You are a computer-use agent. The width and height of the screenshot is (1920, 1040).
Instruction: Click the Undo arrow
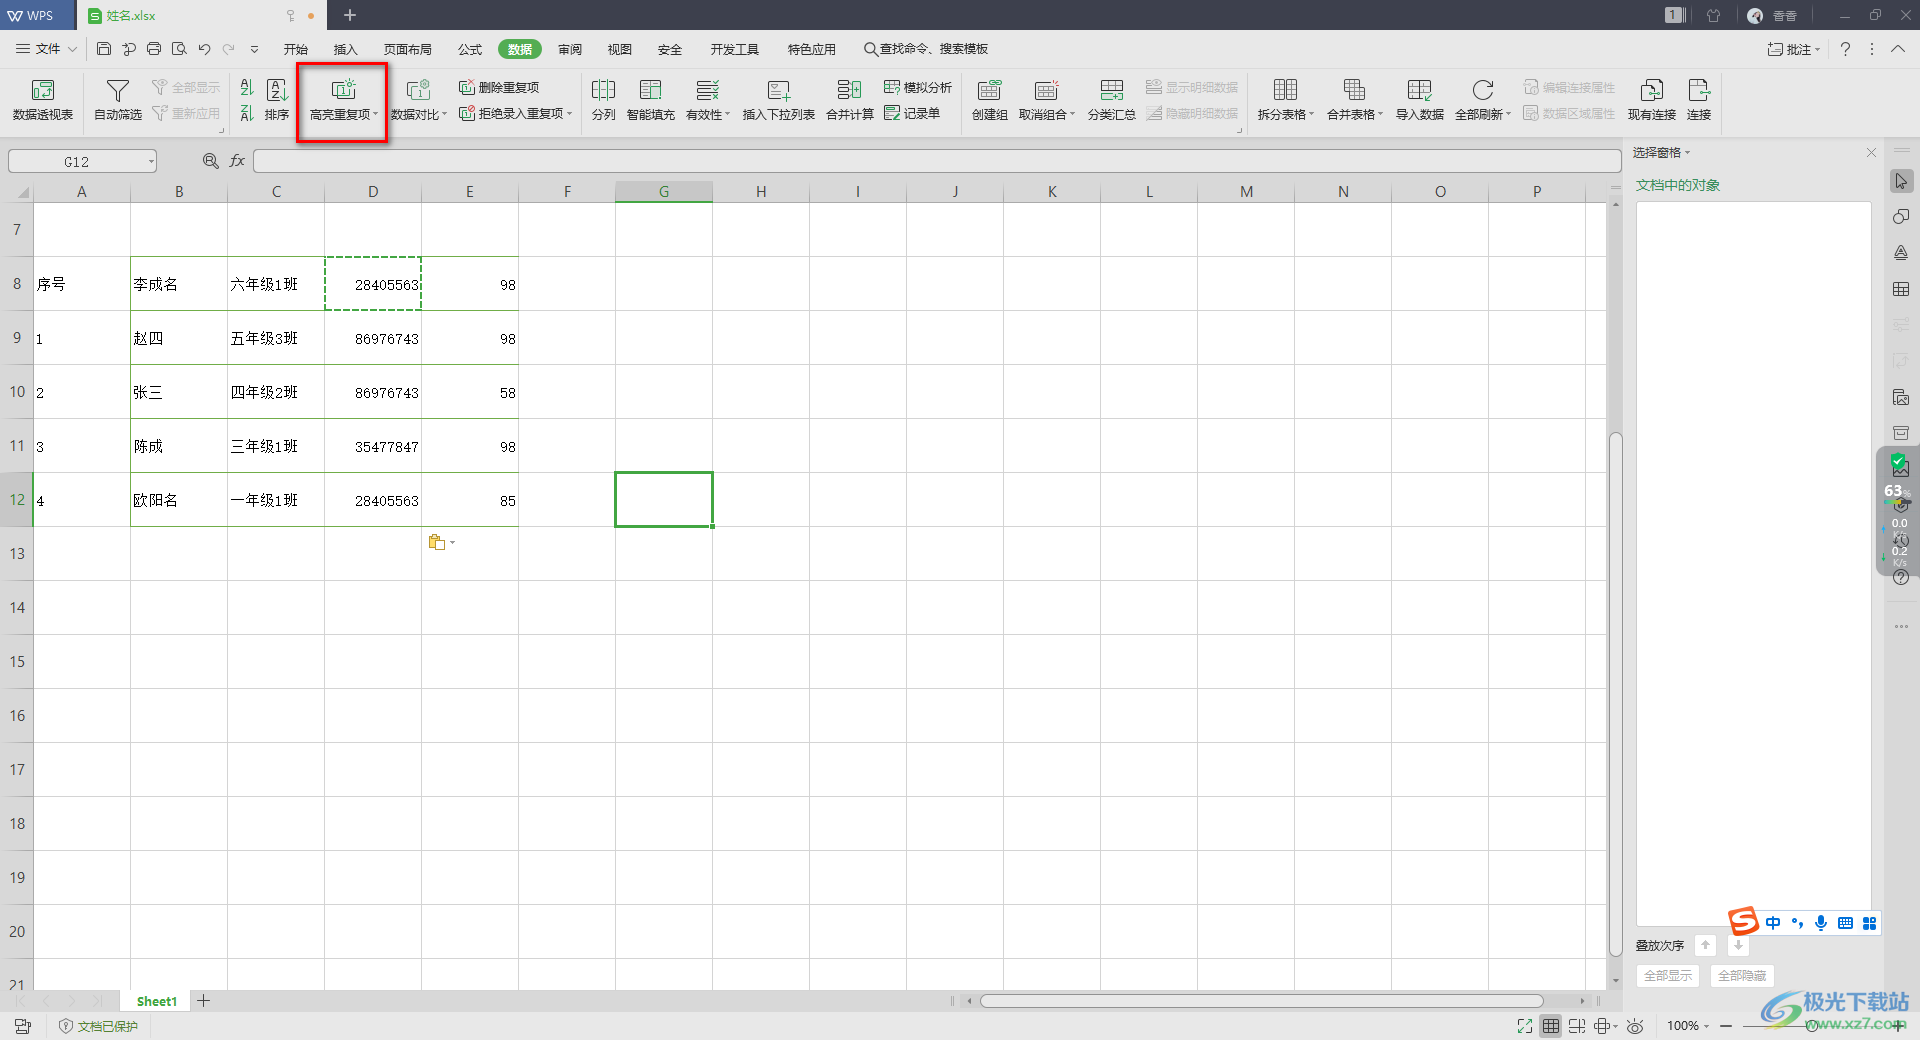click(x=204, y=48)
